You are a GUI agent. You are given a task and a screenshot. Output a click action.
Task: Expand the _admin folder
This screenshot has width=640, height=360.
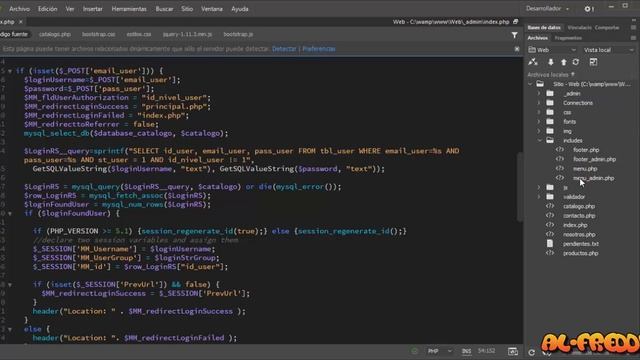[x=539, y=93]
